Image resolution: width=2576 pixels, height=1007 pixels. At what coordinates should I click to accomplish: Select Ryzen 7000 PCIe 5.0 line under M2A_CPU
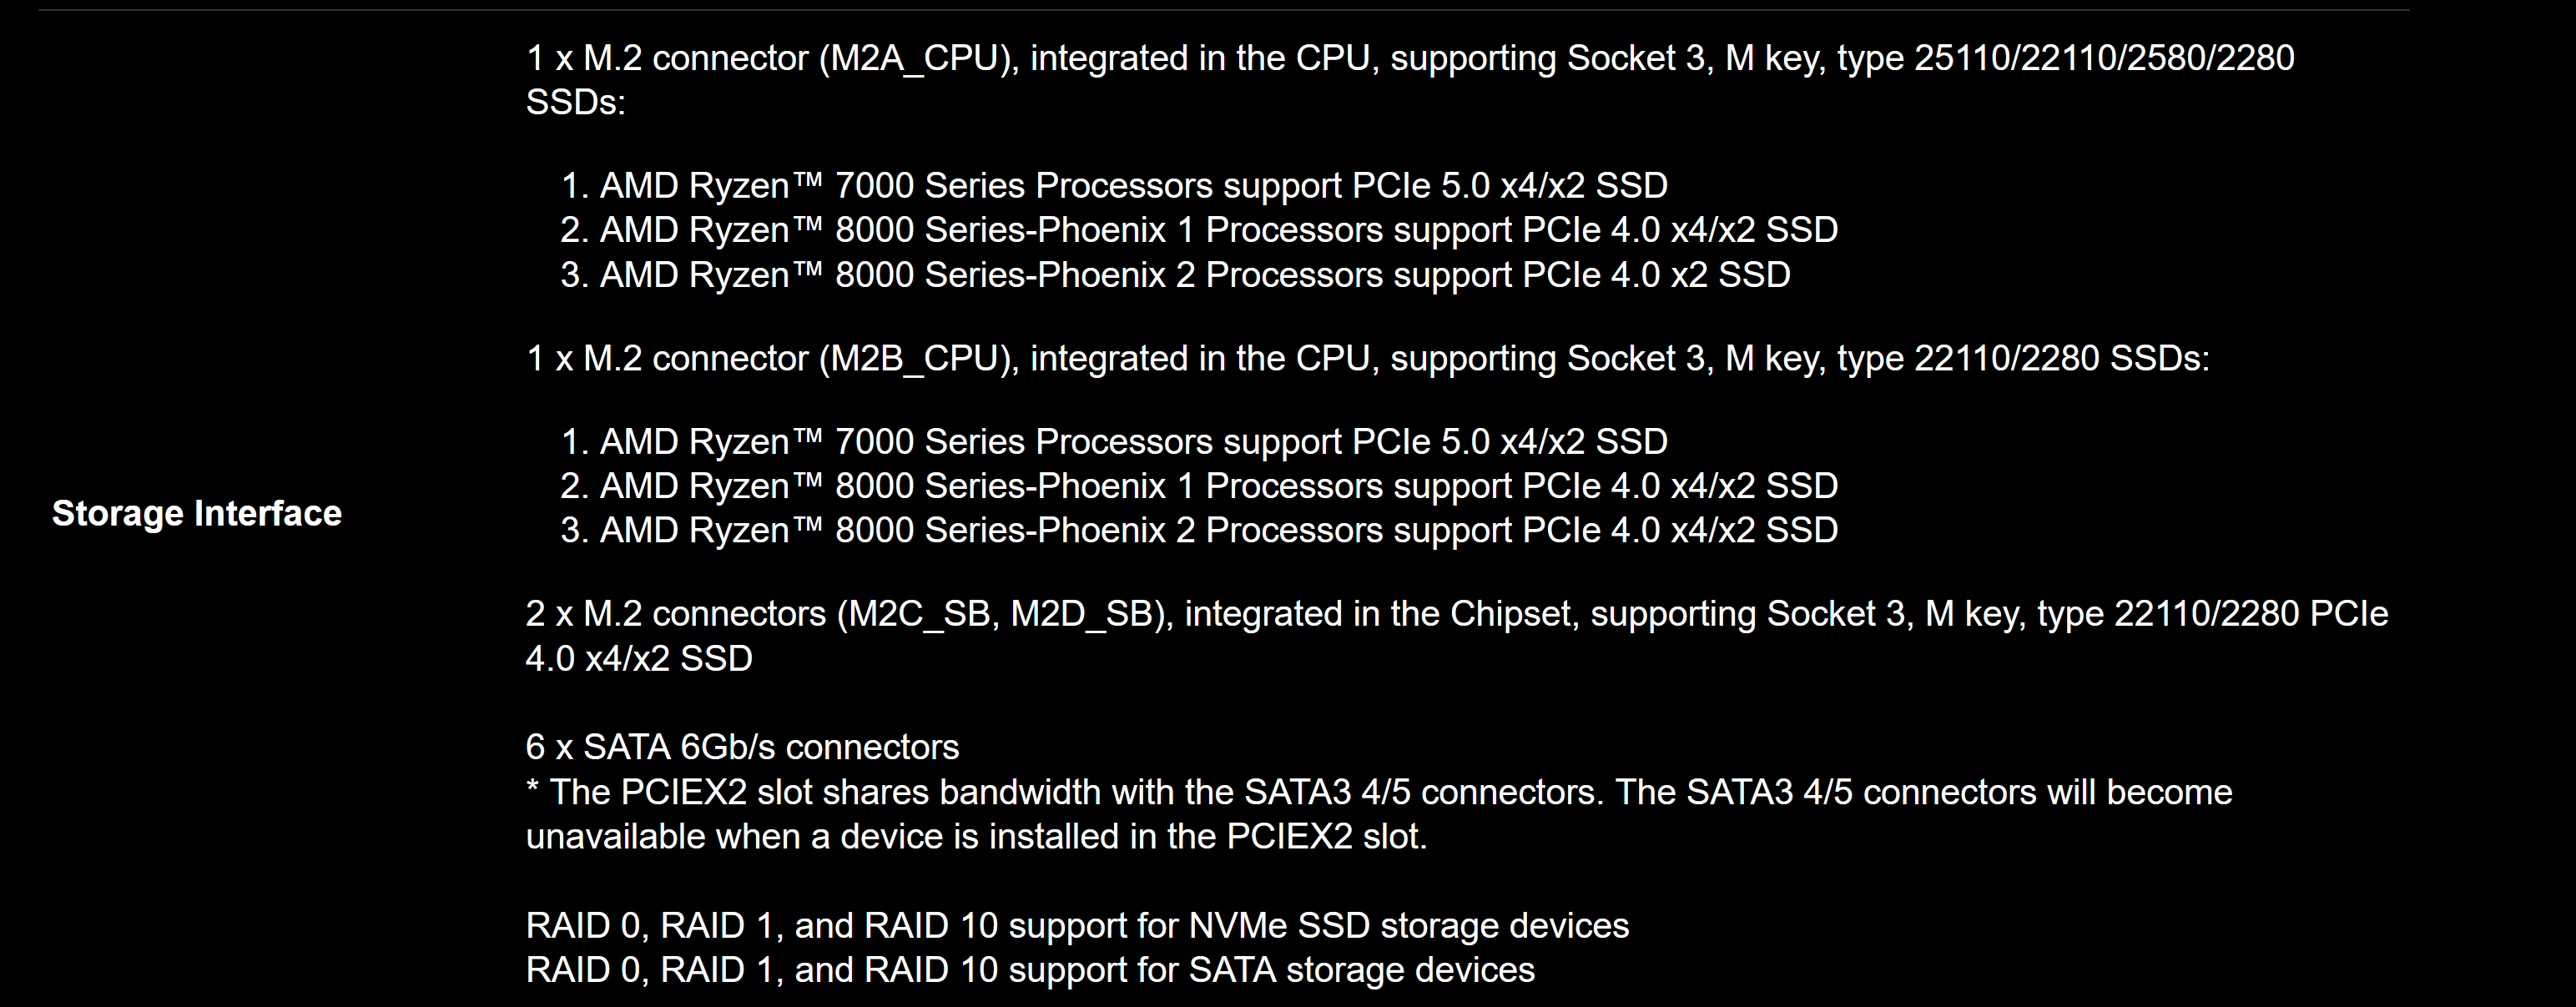[1114, 186]
